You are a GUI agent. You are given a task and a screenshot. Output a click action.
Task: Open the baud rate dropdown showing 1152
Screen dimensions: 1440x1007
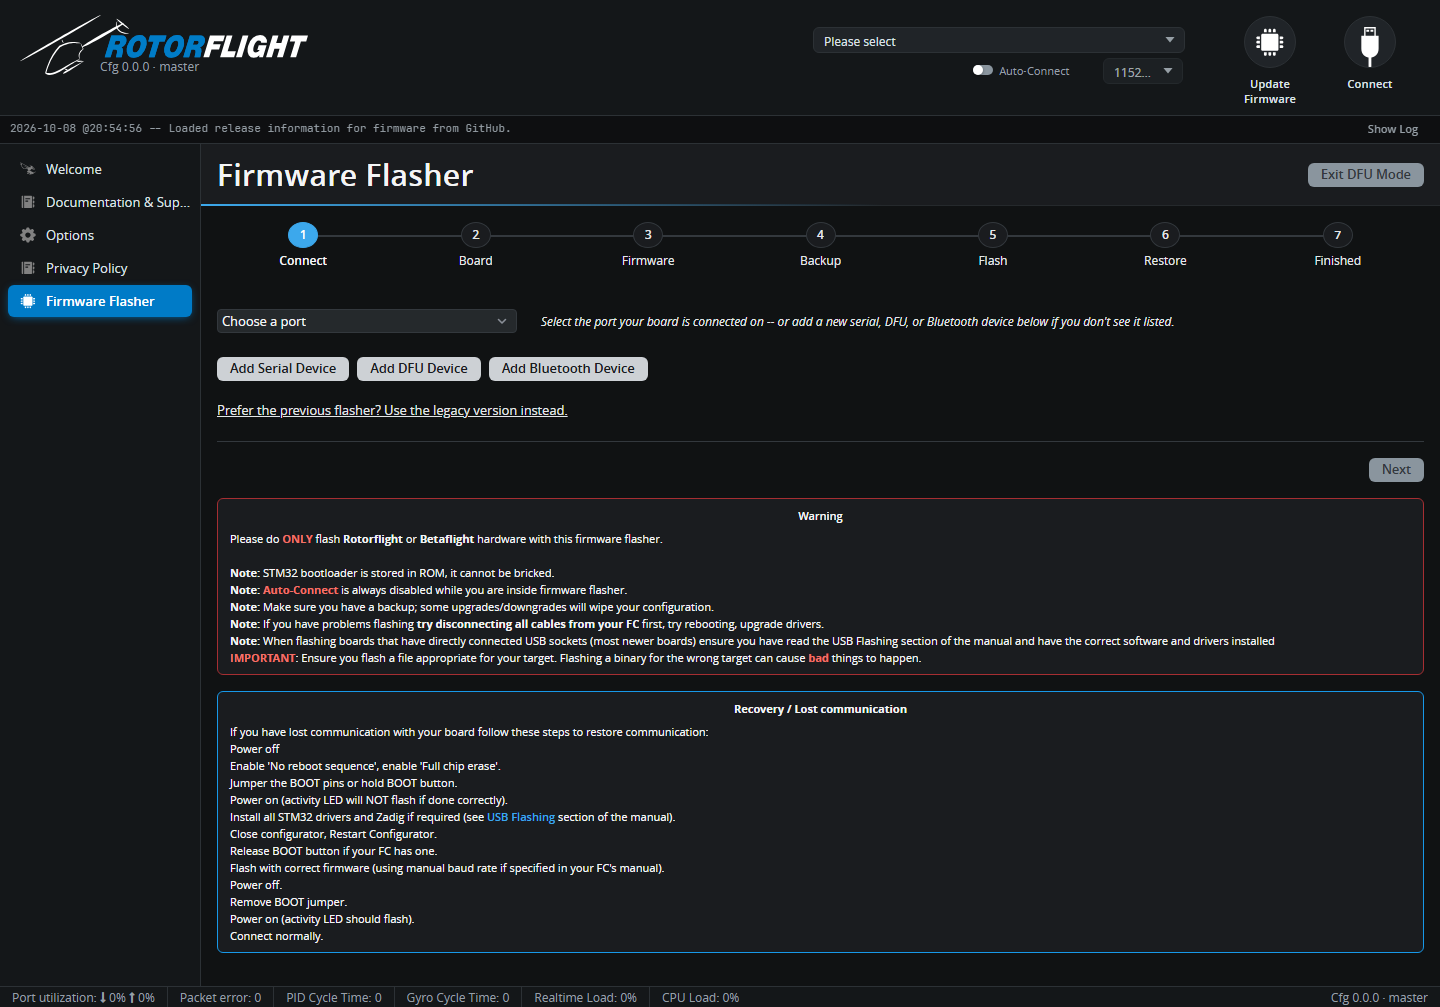click(1142, 71)
